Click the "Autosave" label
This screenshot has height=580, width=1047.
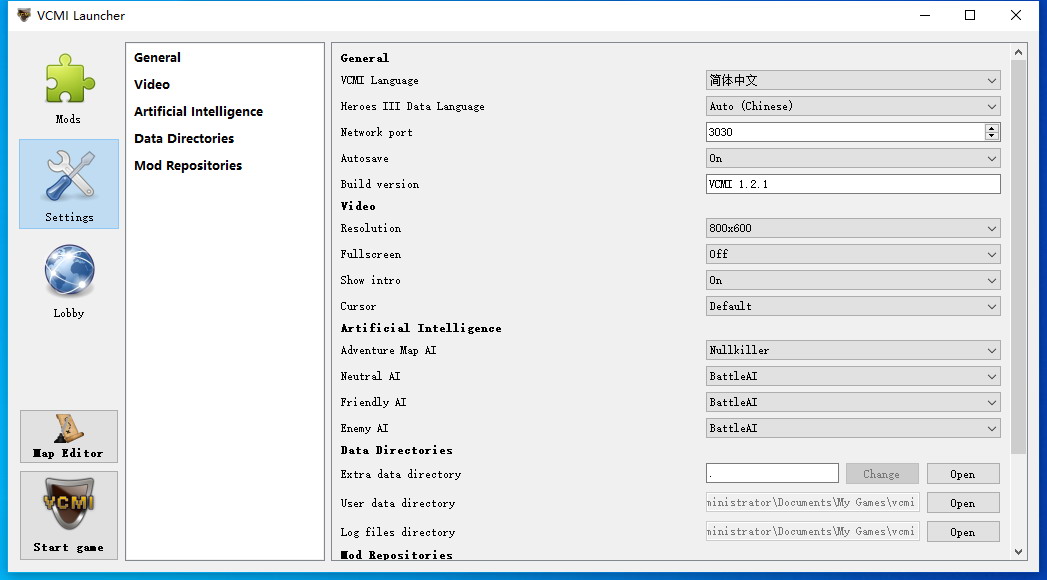pos(364,158)
